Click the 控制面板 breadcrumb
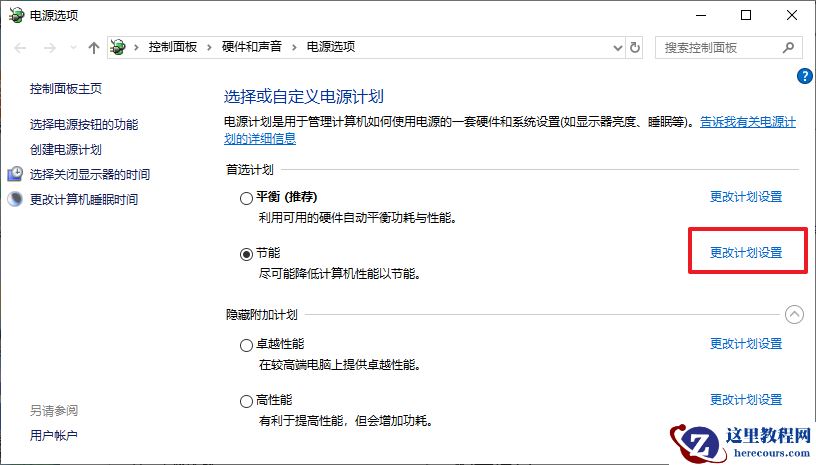The width and height of the screenshot is (816, 465). pos(173,47)
